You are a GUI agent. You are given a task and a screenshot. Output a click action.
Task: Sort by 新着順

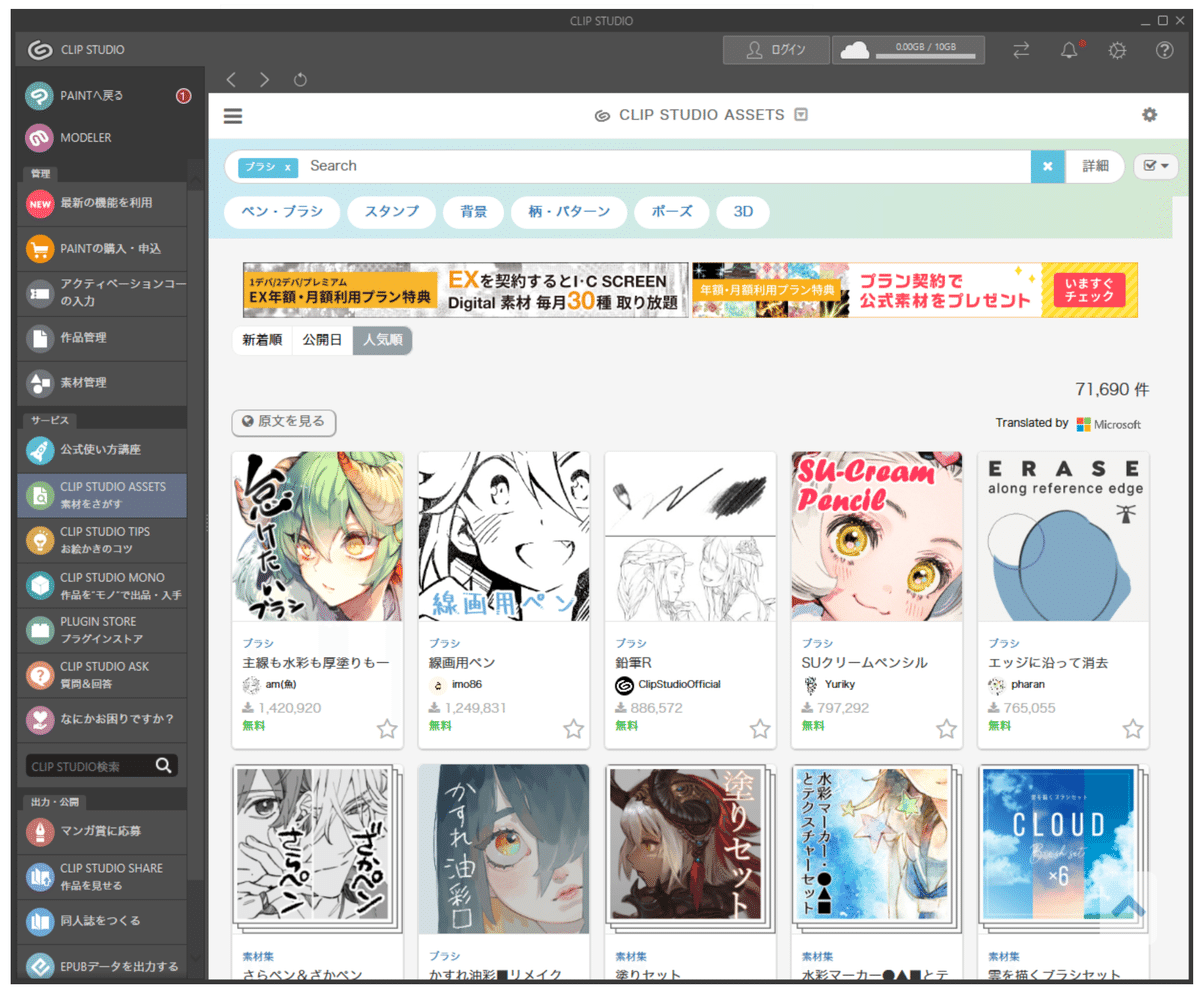tap(262, 340)
